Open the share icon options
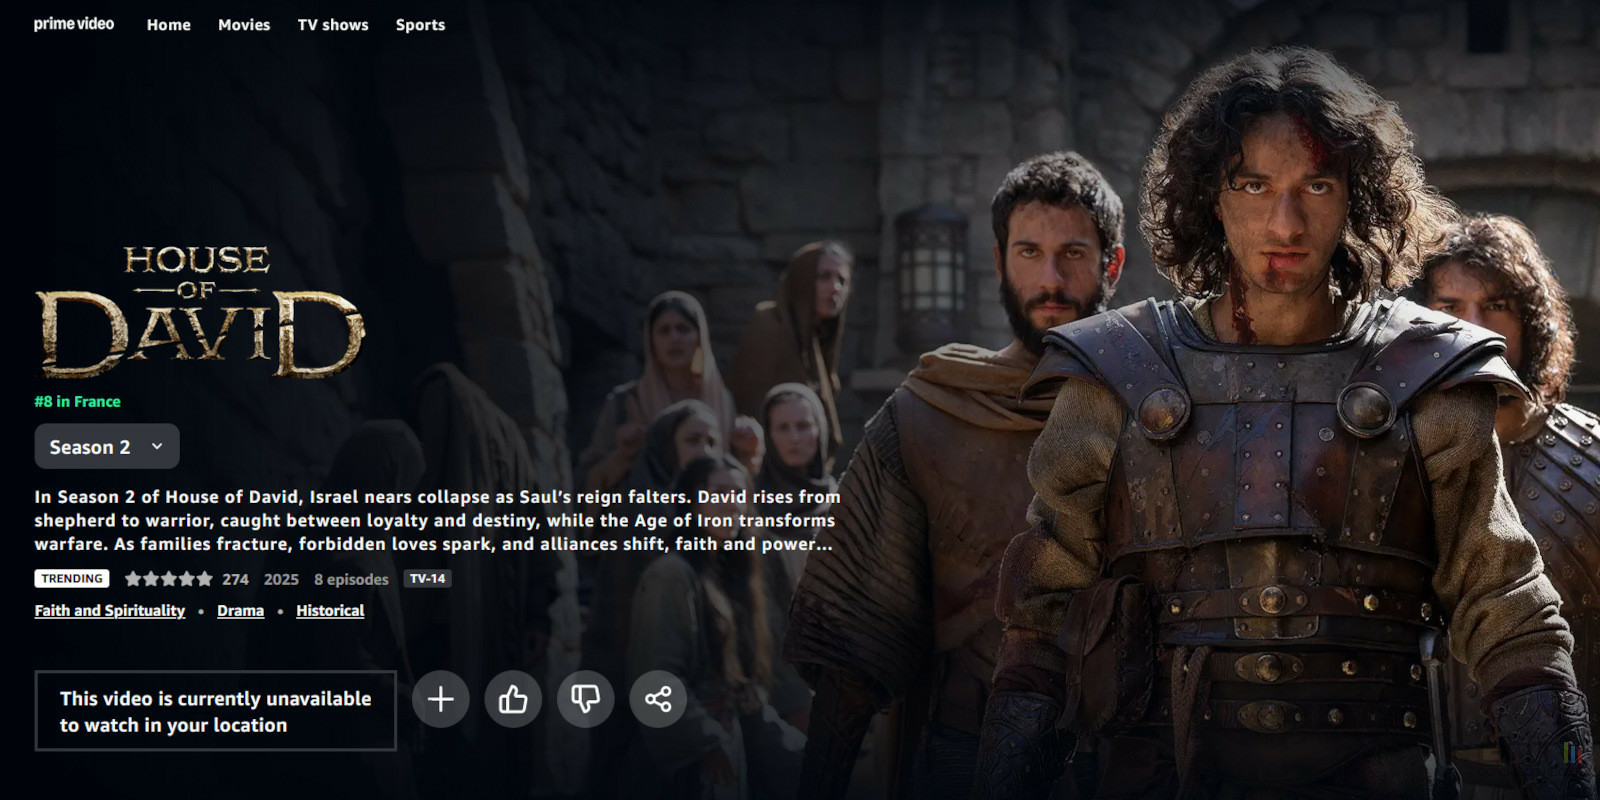 (x=658, y=699)
